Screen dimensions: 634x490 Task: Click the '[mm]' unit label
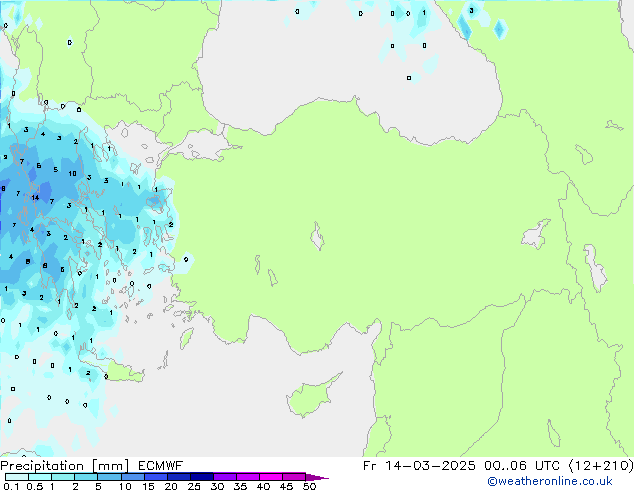pos(111,466)
